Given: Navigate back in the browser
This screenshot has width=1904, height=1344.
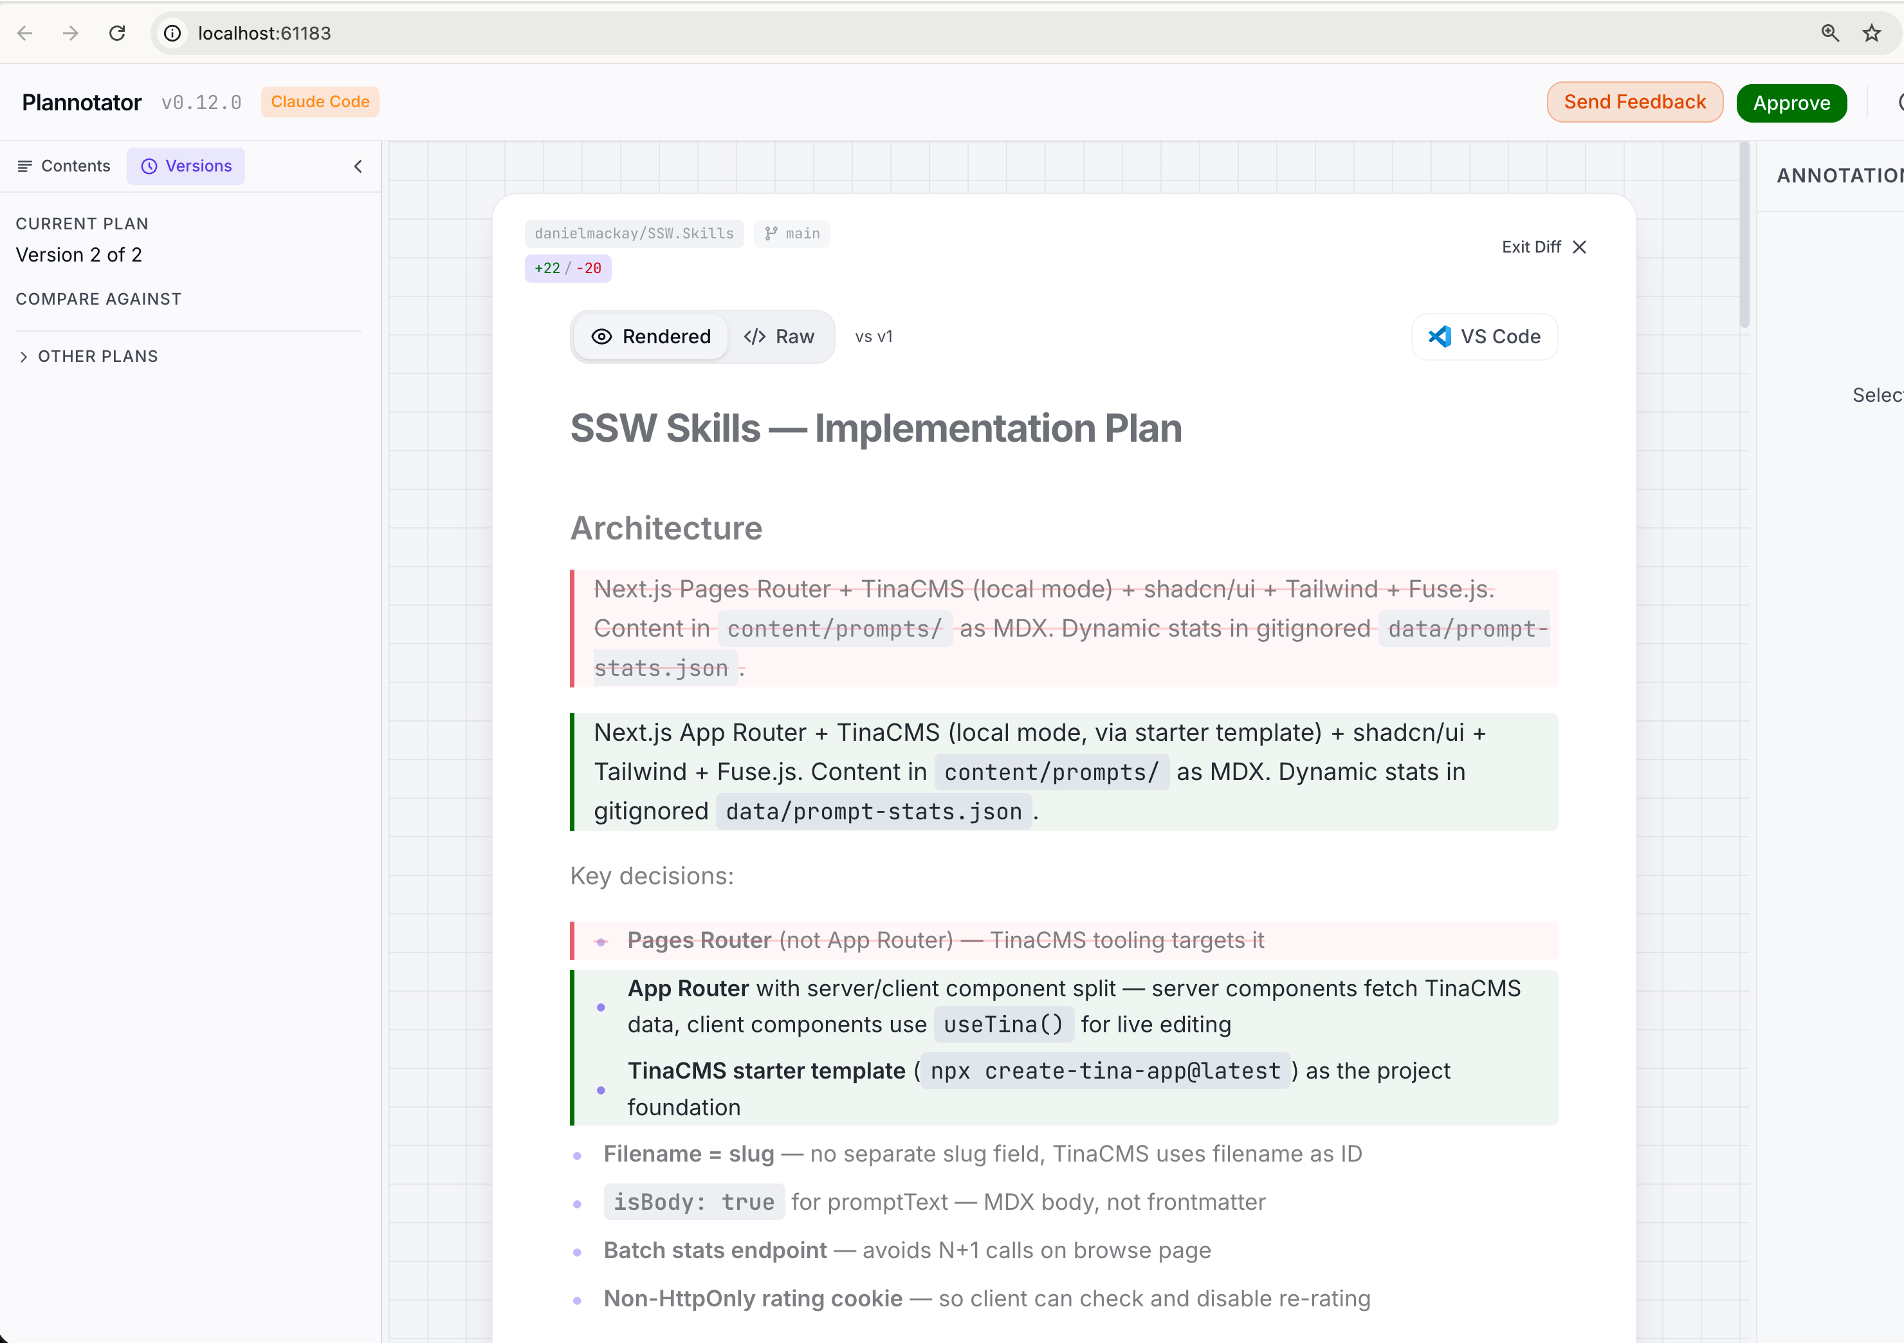Looking at the screenshot, I should click(x=25, y=33).
